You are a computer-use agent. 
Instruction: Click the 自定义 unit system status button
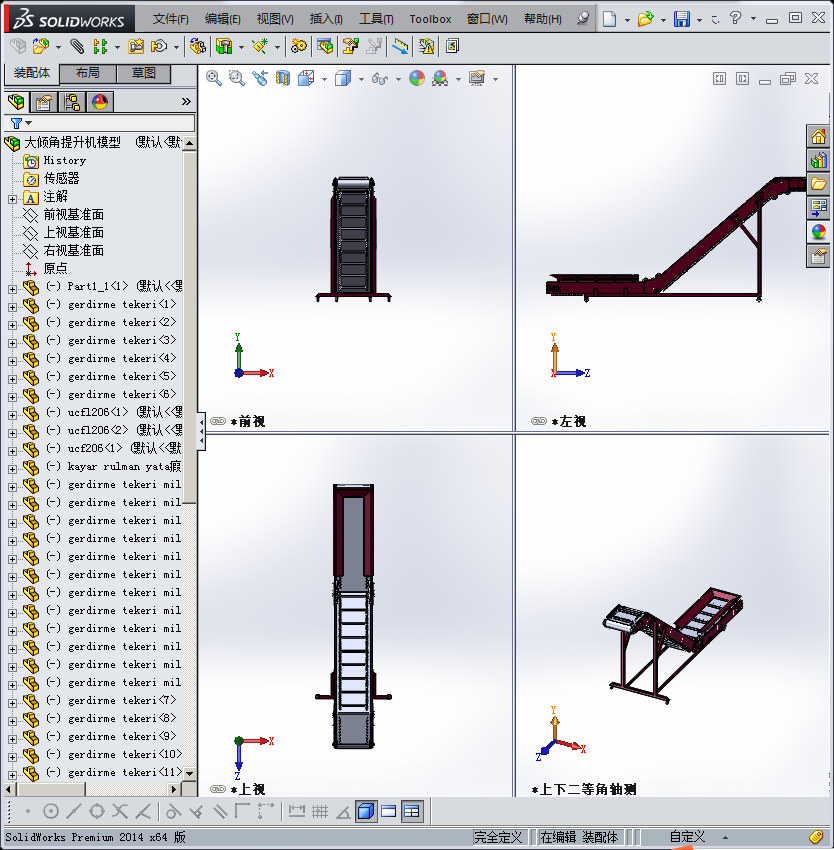(687, 837)
